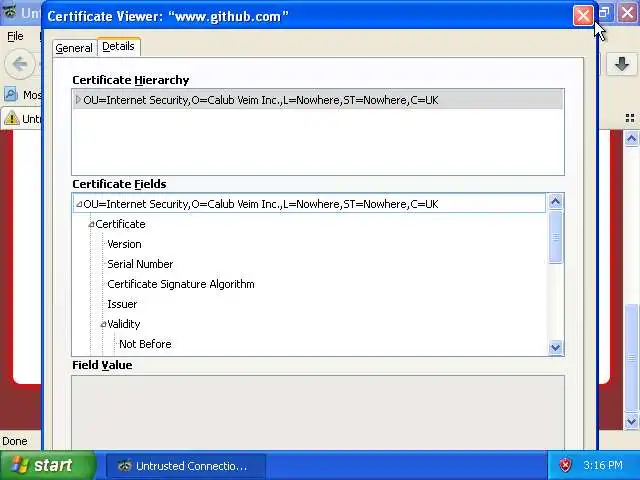Select the Not Before field

[x=145, y=344]
